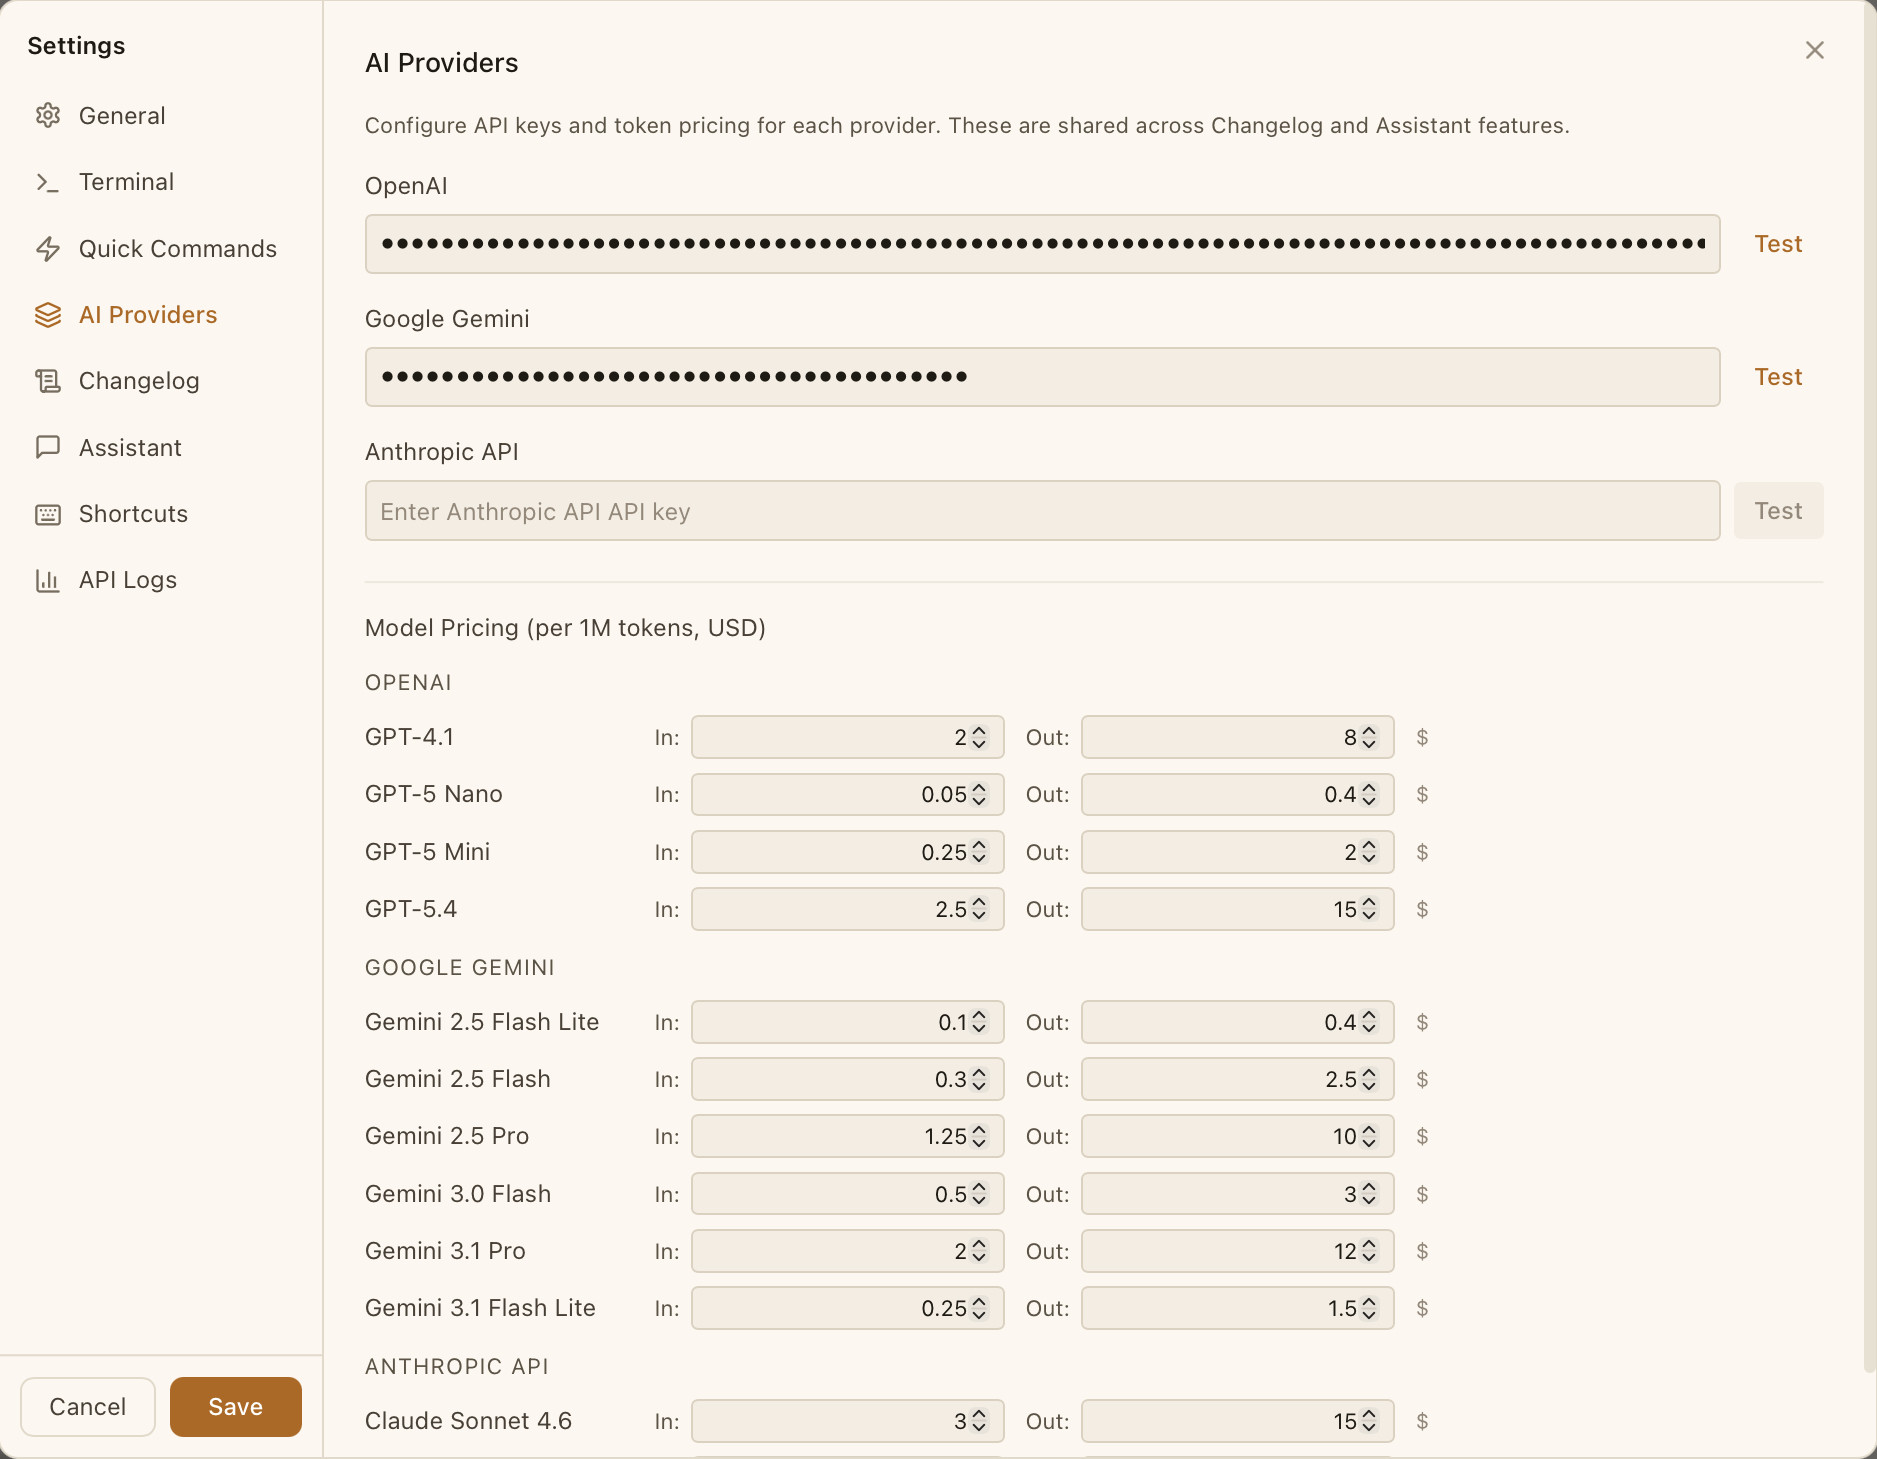Click the Assistant chat bubble icon
Viewport: 1877px width, 1459px height.
pyautogui.click(x=48, y=448)
